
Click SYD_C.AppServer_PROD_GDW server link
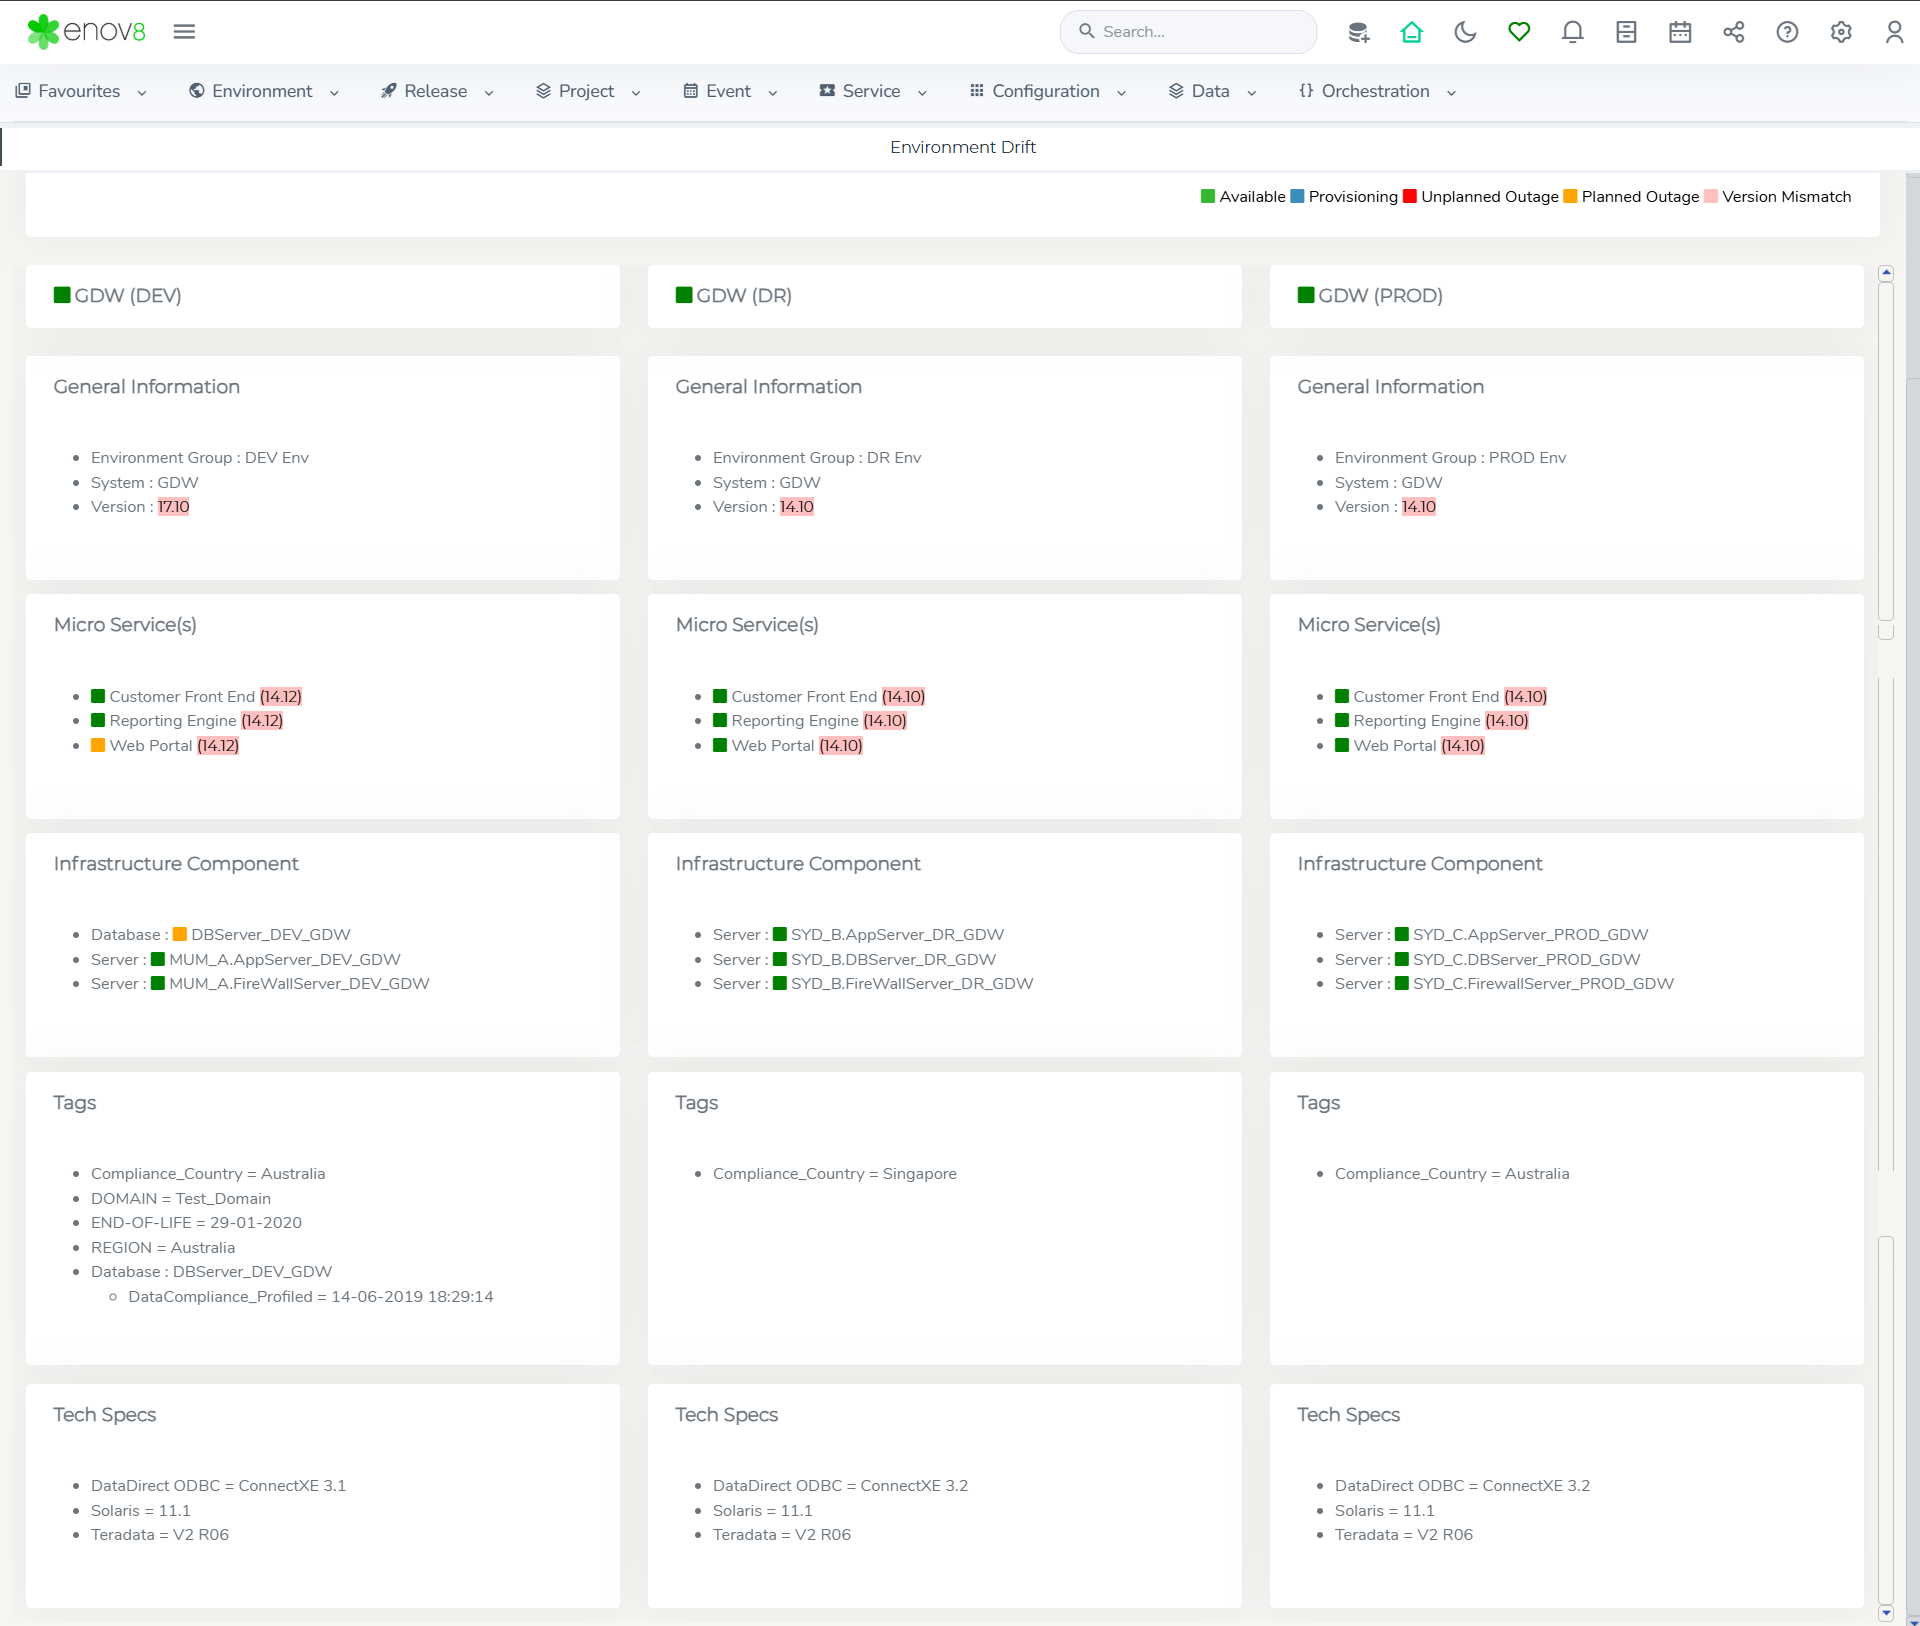1530,934
